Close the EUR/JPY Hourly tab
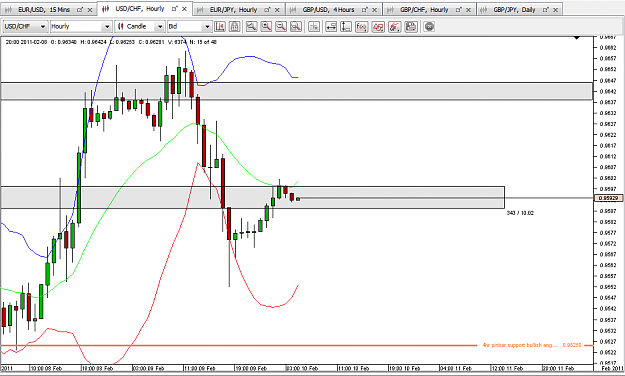The height and width of the screenshot is (376, 625). [x=277, y=10]
